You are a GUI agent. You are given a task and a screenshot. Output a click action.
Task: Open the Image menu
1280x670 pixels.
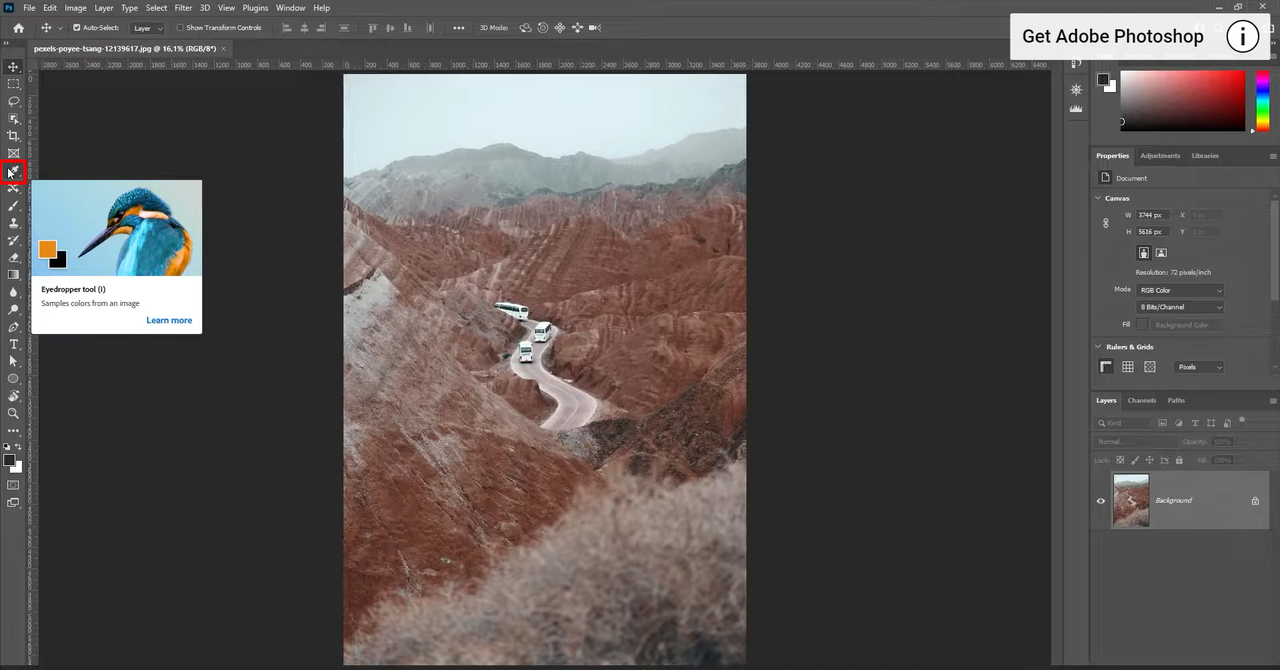76,8
